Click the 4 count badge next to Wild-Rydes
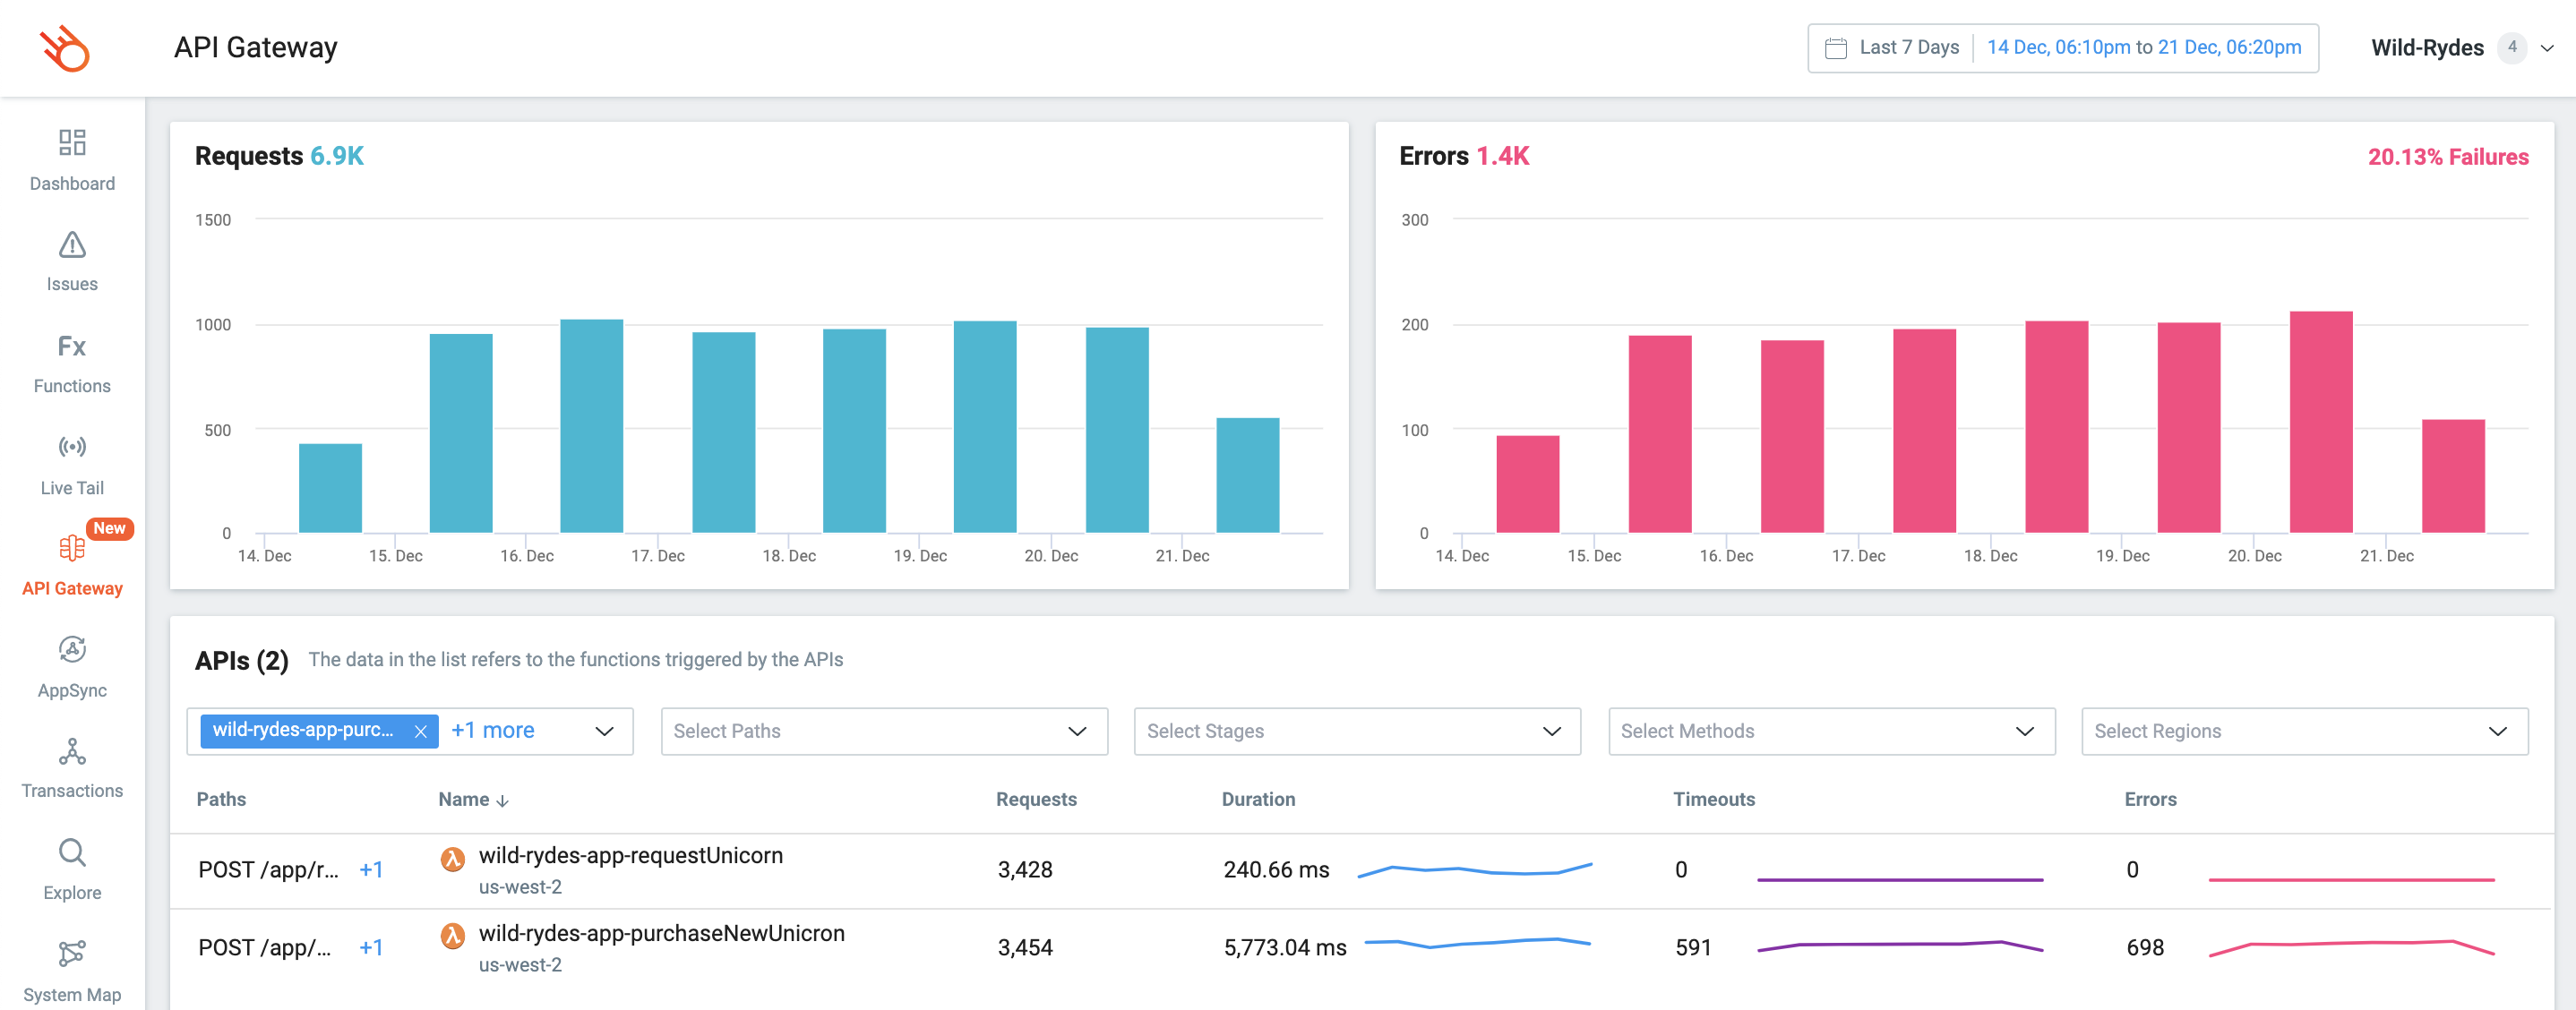This screenshot has height=1010, width=2576. 2512,47
